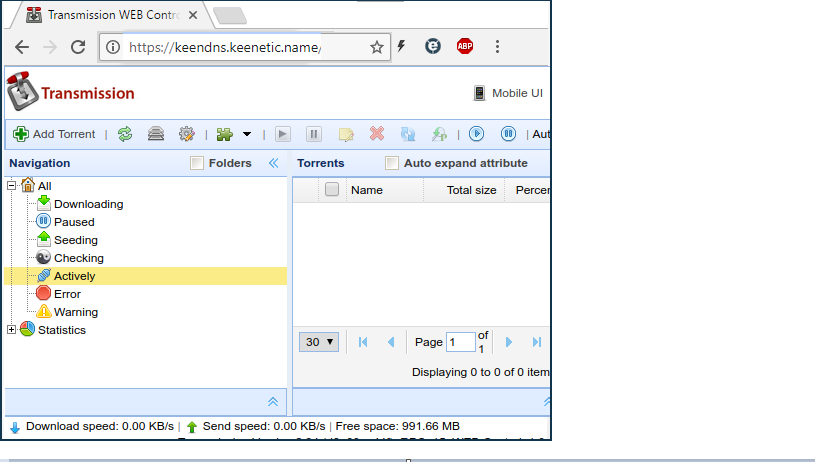The image size is (815, 462).
Task: Click the green plugin puzzle icon
Action: point(225,134)
